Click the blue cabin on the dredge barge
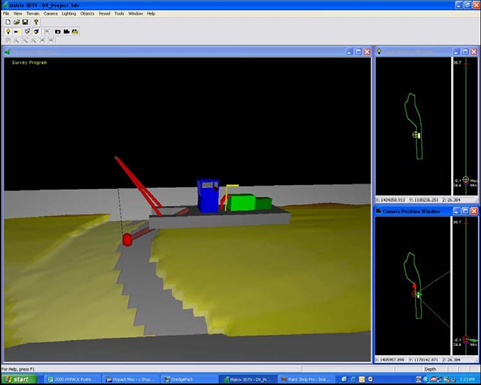Viewport: 481px width, 385px height. pyautogui.click(x=208, y=196)
